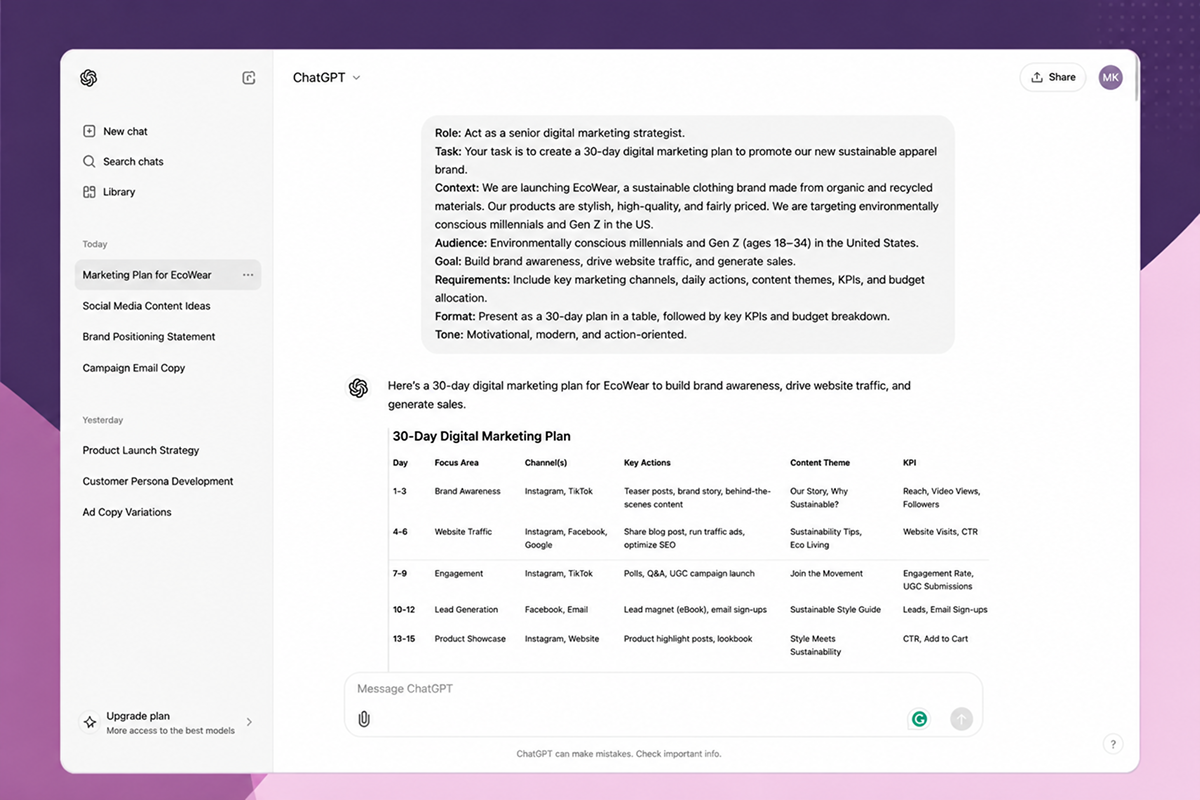Click the Key Actions column header
1200x800 pixels.
click(x=647, y=463)
